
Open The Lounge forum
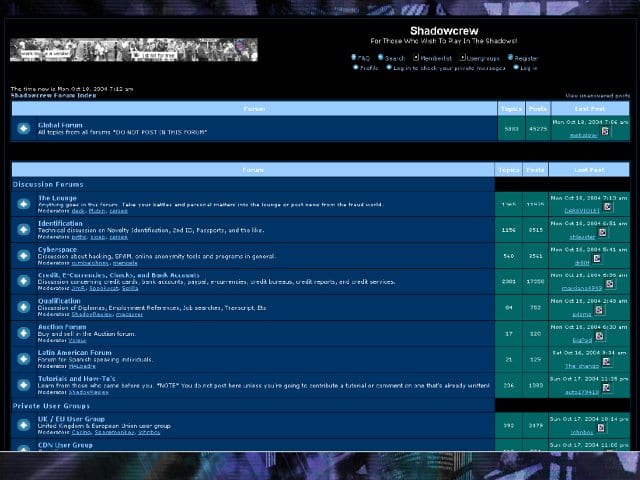tap(57, 198)
